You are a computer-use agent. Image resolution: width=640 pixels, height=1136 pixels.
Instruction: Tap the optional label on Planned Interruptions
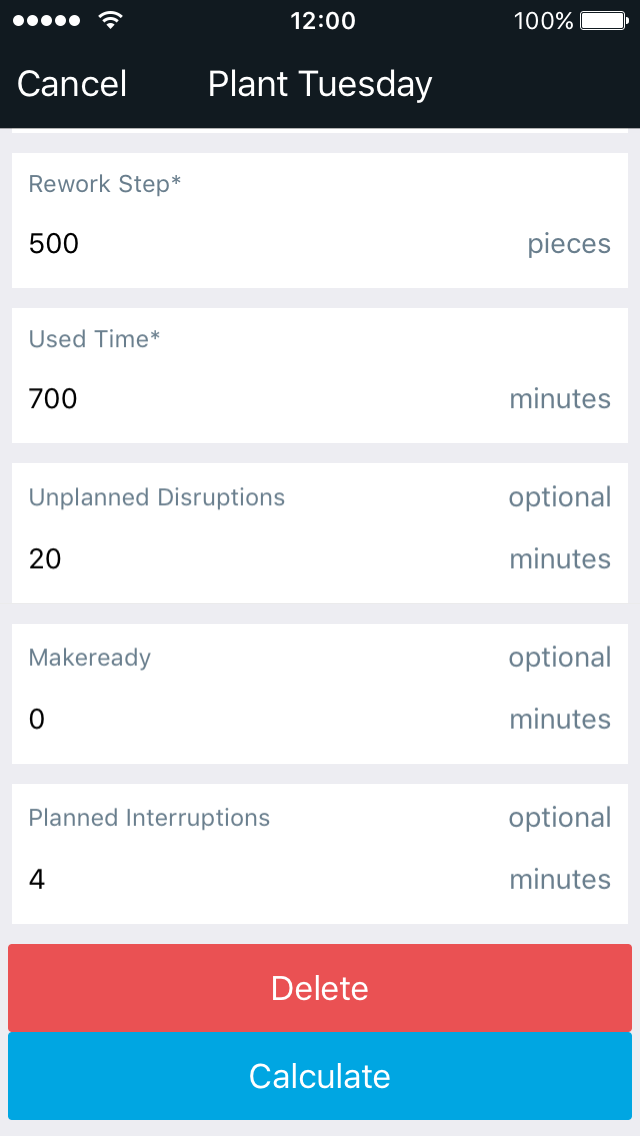pos(560,817)
